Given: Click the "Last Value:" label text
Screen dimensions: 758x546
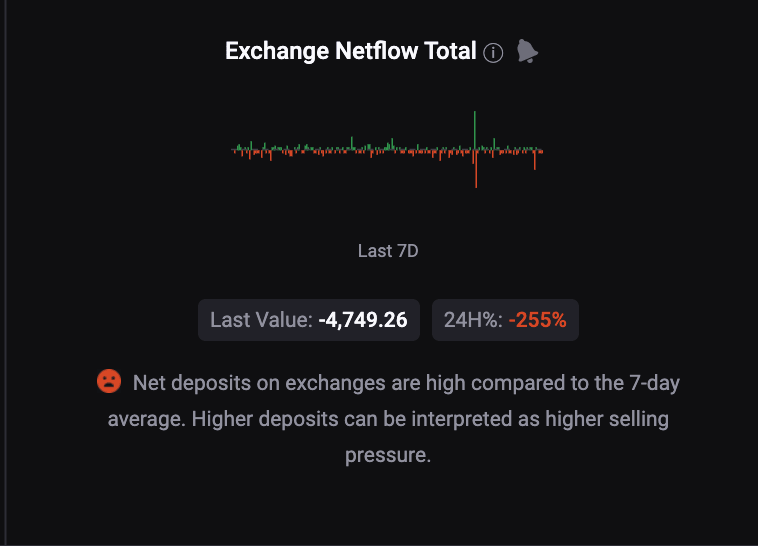Looking at the screenshot, I should pos(261,320).
